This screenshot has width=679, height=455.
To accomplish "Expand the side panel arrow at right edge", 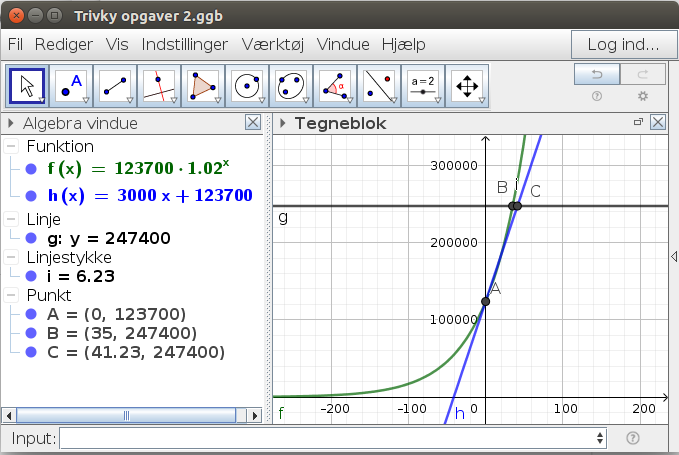I will click(674, 256).
